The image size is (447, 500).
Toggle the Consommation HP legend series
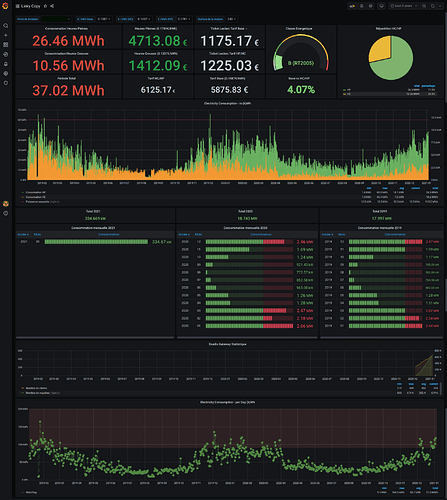point(36,192)
